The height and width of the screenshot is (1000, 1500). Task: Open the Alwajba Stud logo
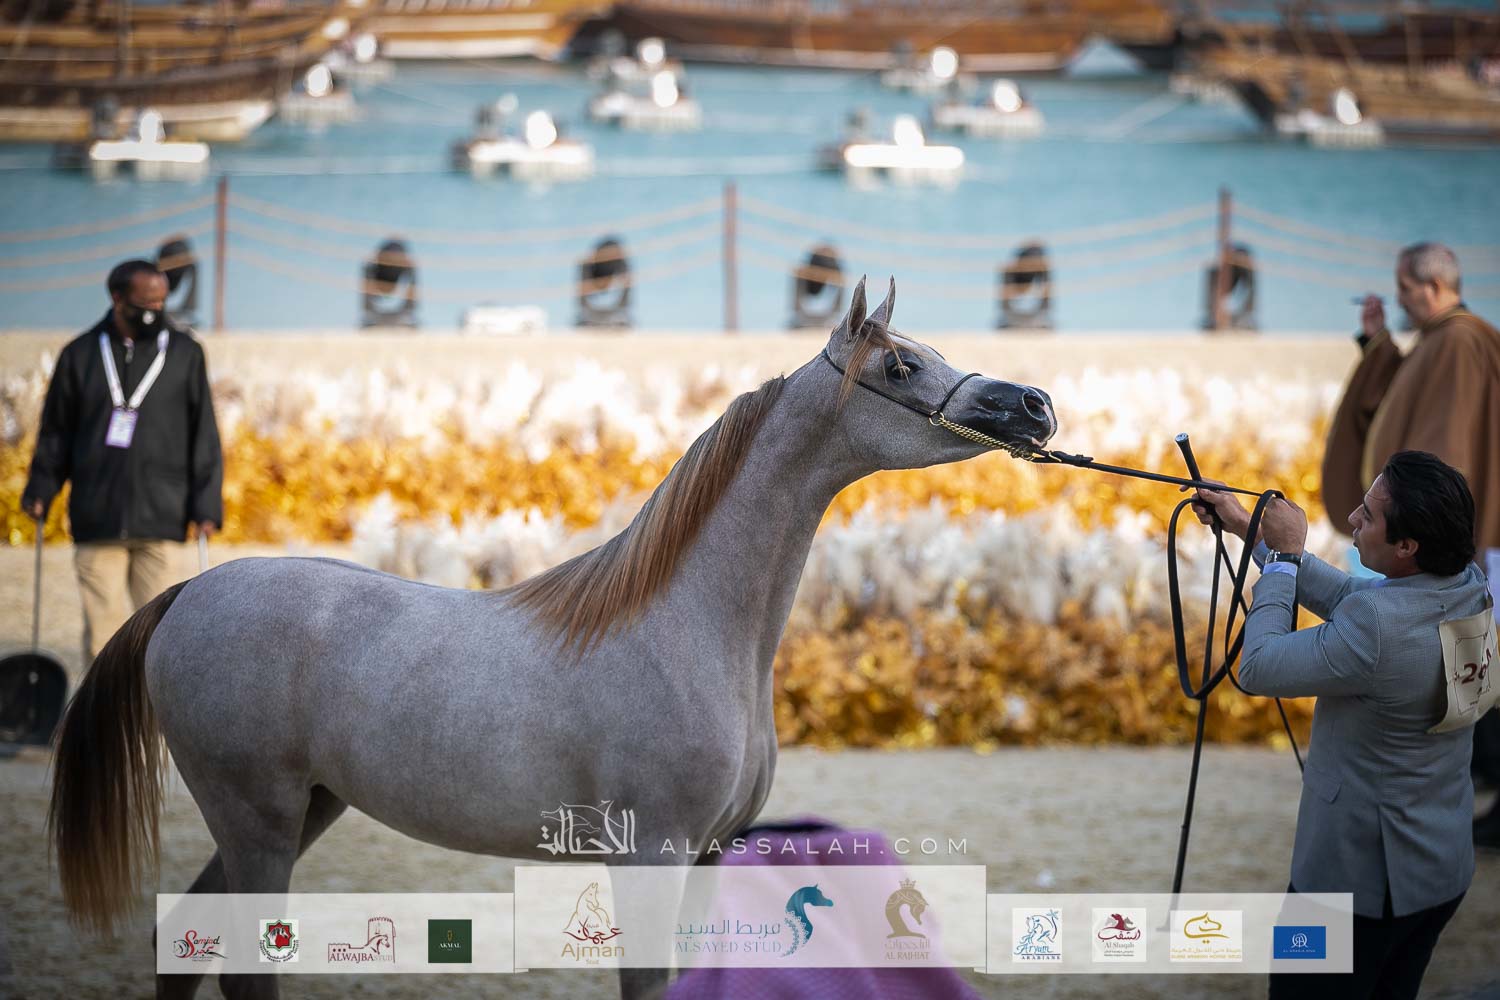click(366, 941)
